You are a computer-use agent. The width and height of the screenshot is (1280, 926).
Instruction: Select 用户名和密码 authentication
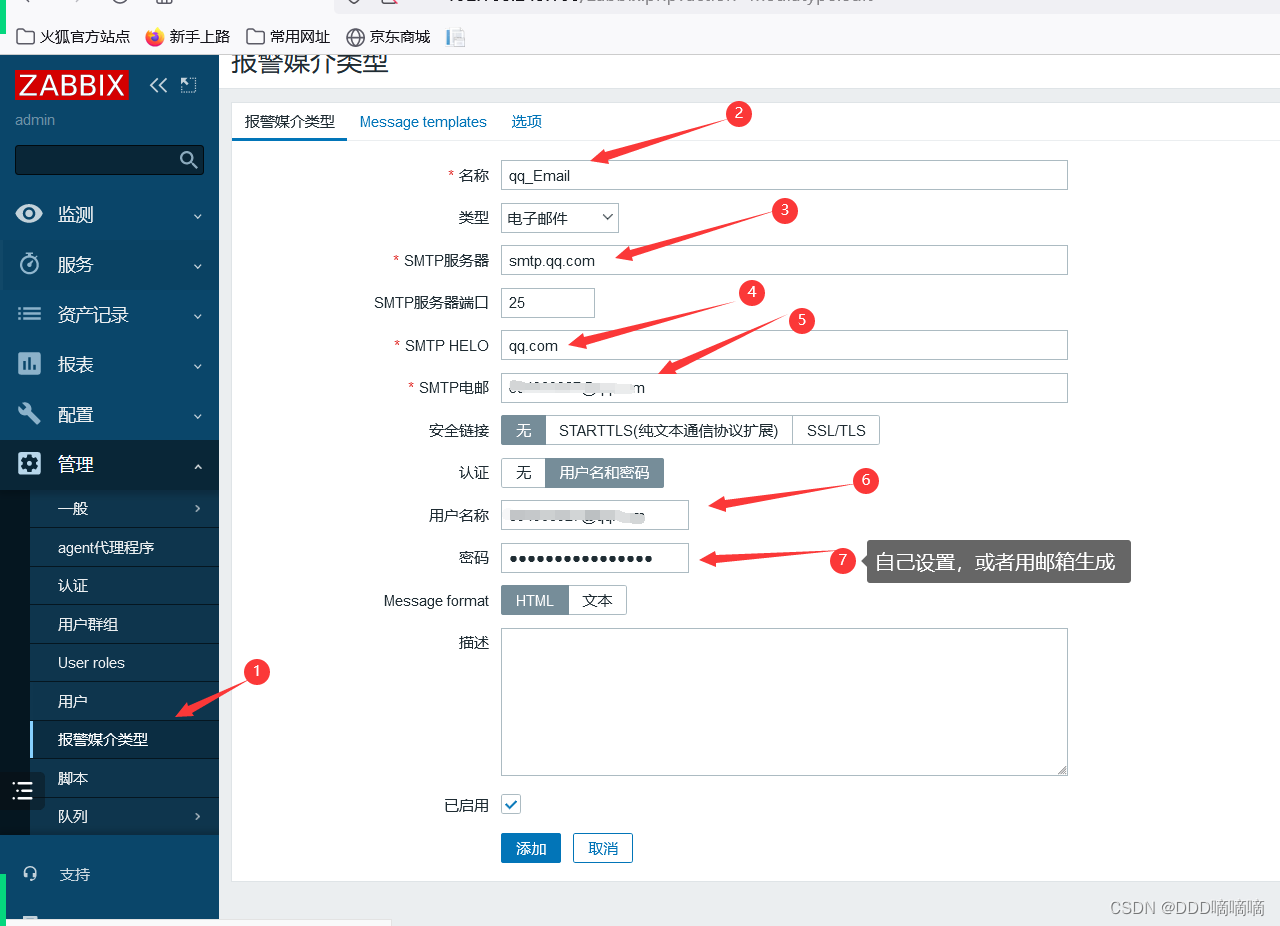click(604, 473)
